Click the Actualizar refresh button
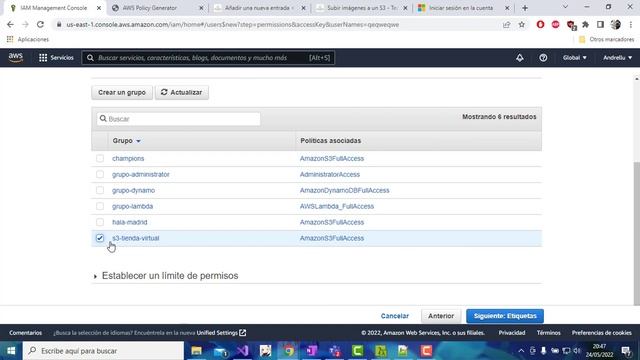The image size is (640, 360). (182, 93)
